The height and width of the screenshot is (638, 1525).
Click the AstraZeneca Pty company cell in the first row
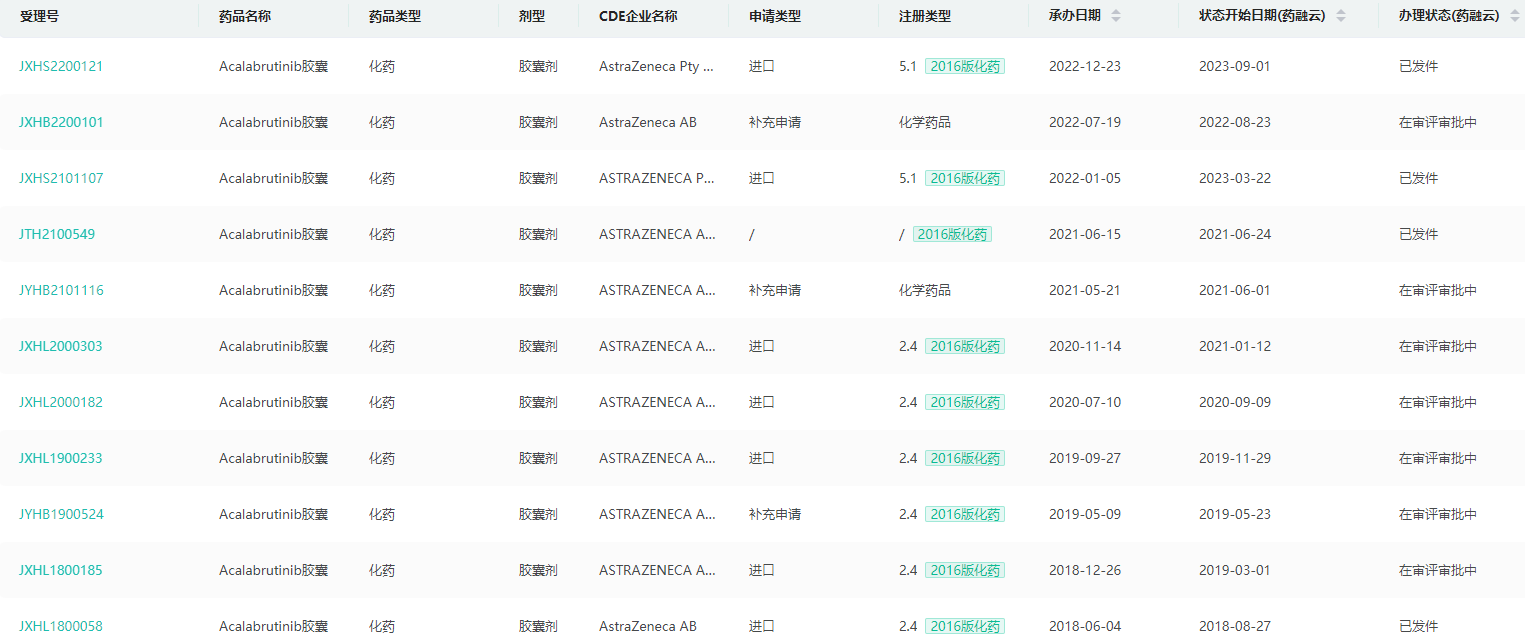coord(656,66)
